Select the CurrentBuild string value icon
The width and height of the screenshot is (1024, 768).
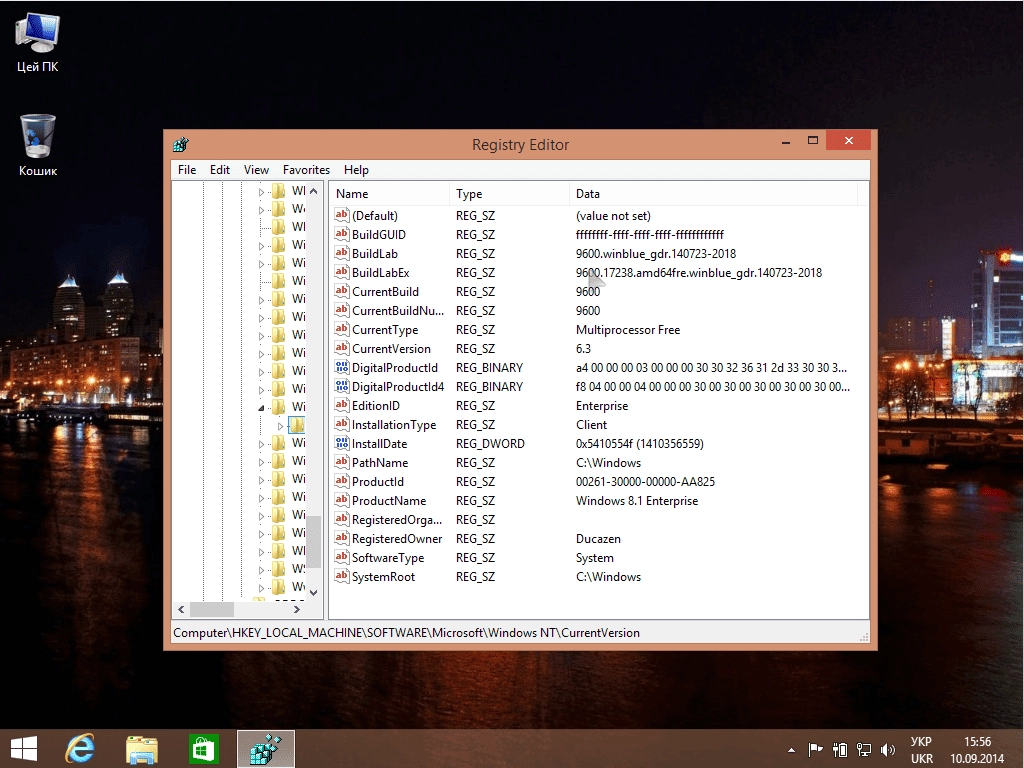342,291
